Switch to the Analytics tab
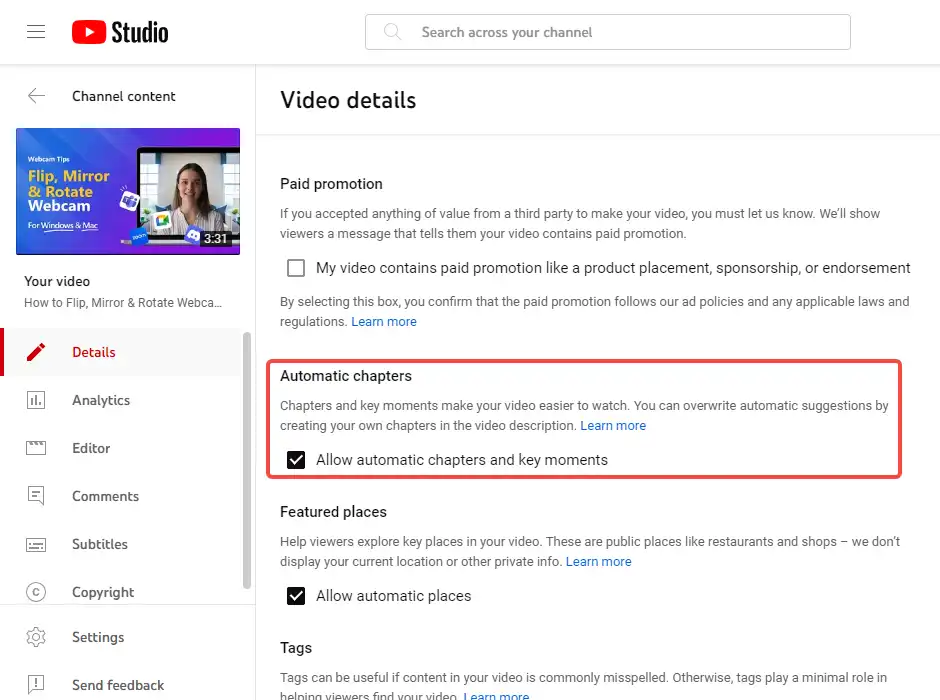The width and height of the screenshot is (940, 700). 101,400
